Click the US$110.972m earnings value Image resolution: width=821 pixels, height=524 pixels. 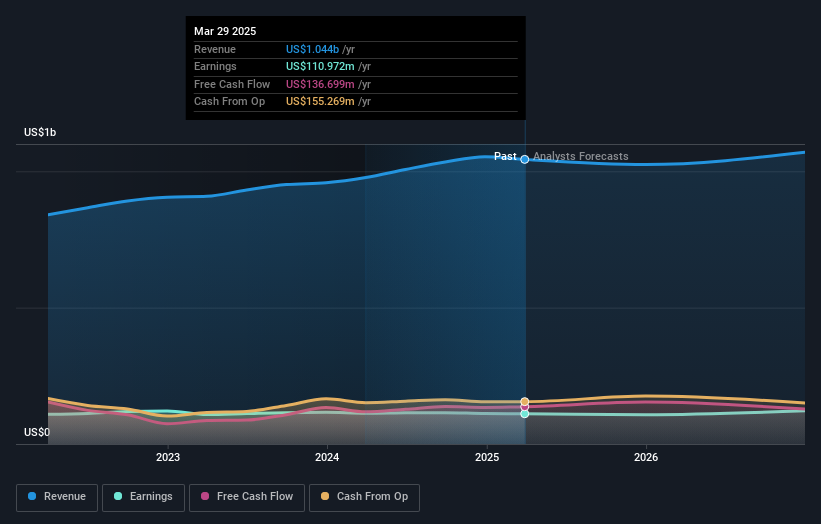(320, 66)
